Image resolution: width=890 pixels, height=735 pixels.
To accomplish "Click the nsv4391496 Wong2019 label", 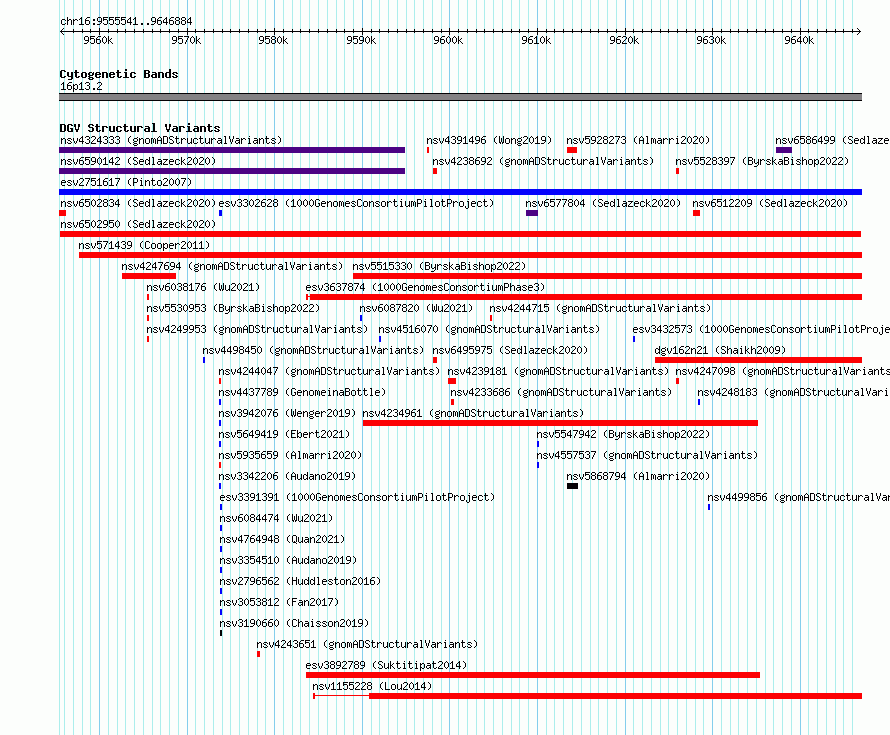I will pos(489,140).
